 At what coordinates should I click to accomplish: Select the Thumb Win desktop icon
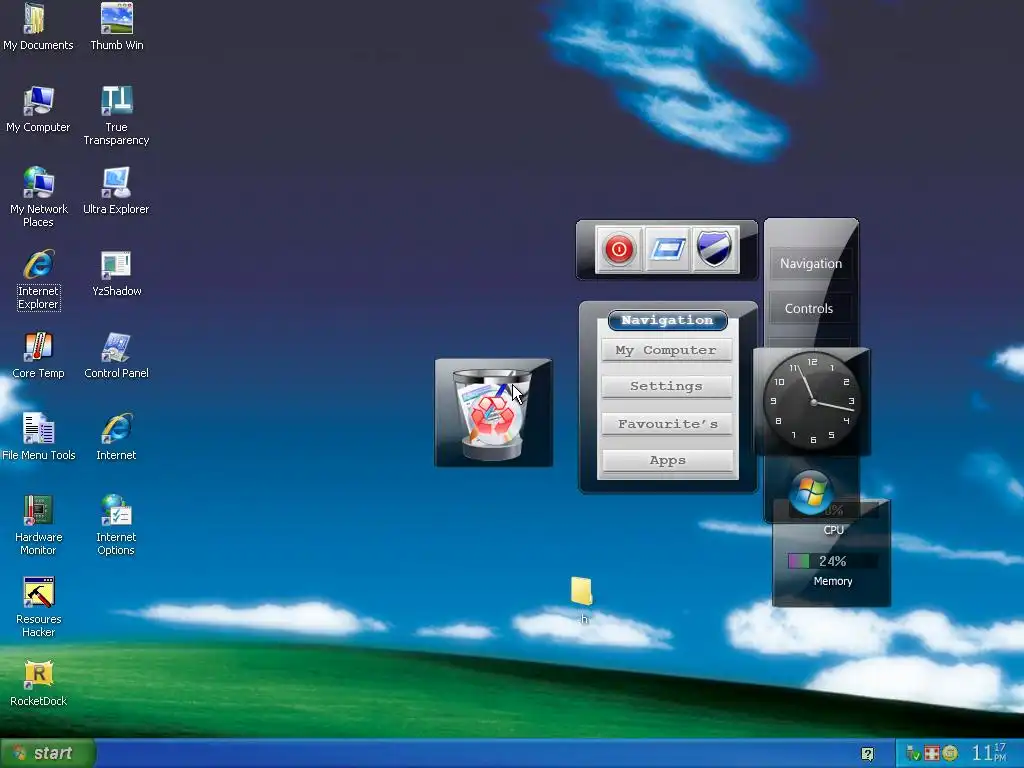tap(117, 27)
